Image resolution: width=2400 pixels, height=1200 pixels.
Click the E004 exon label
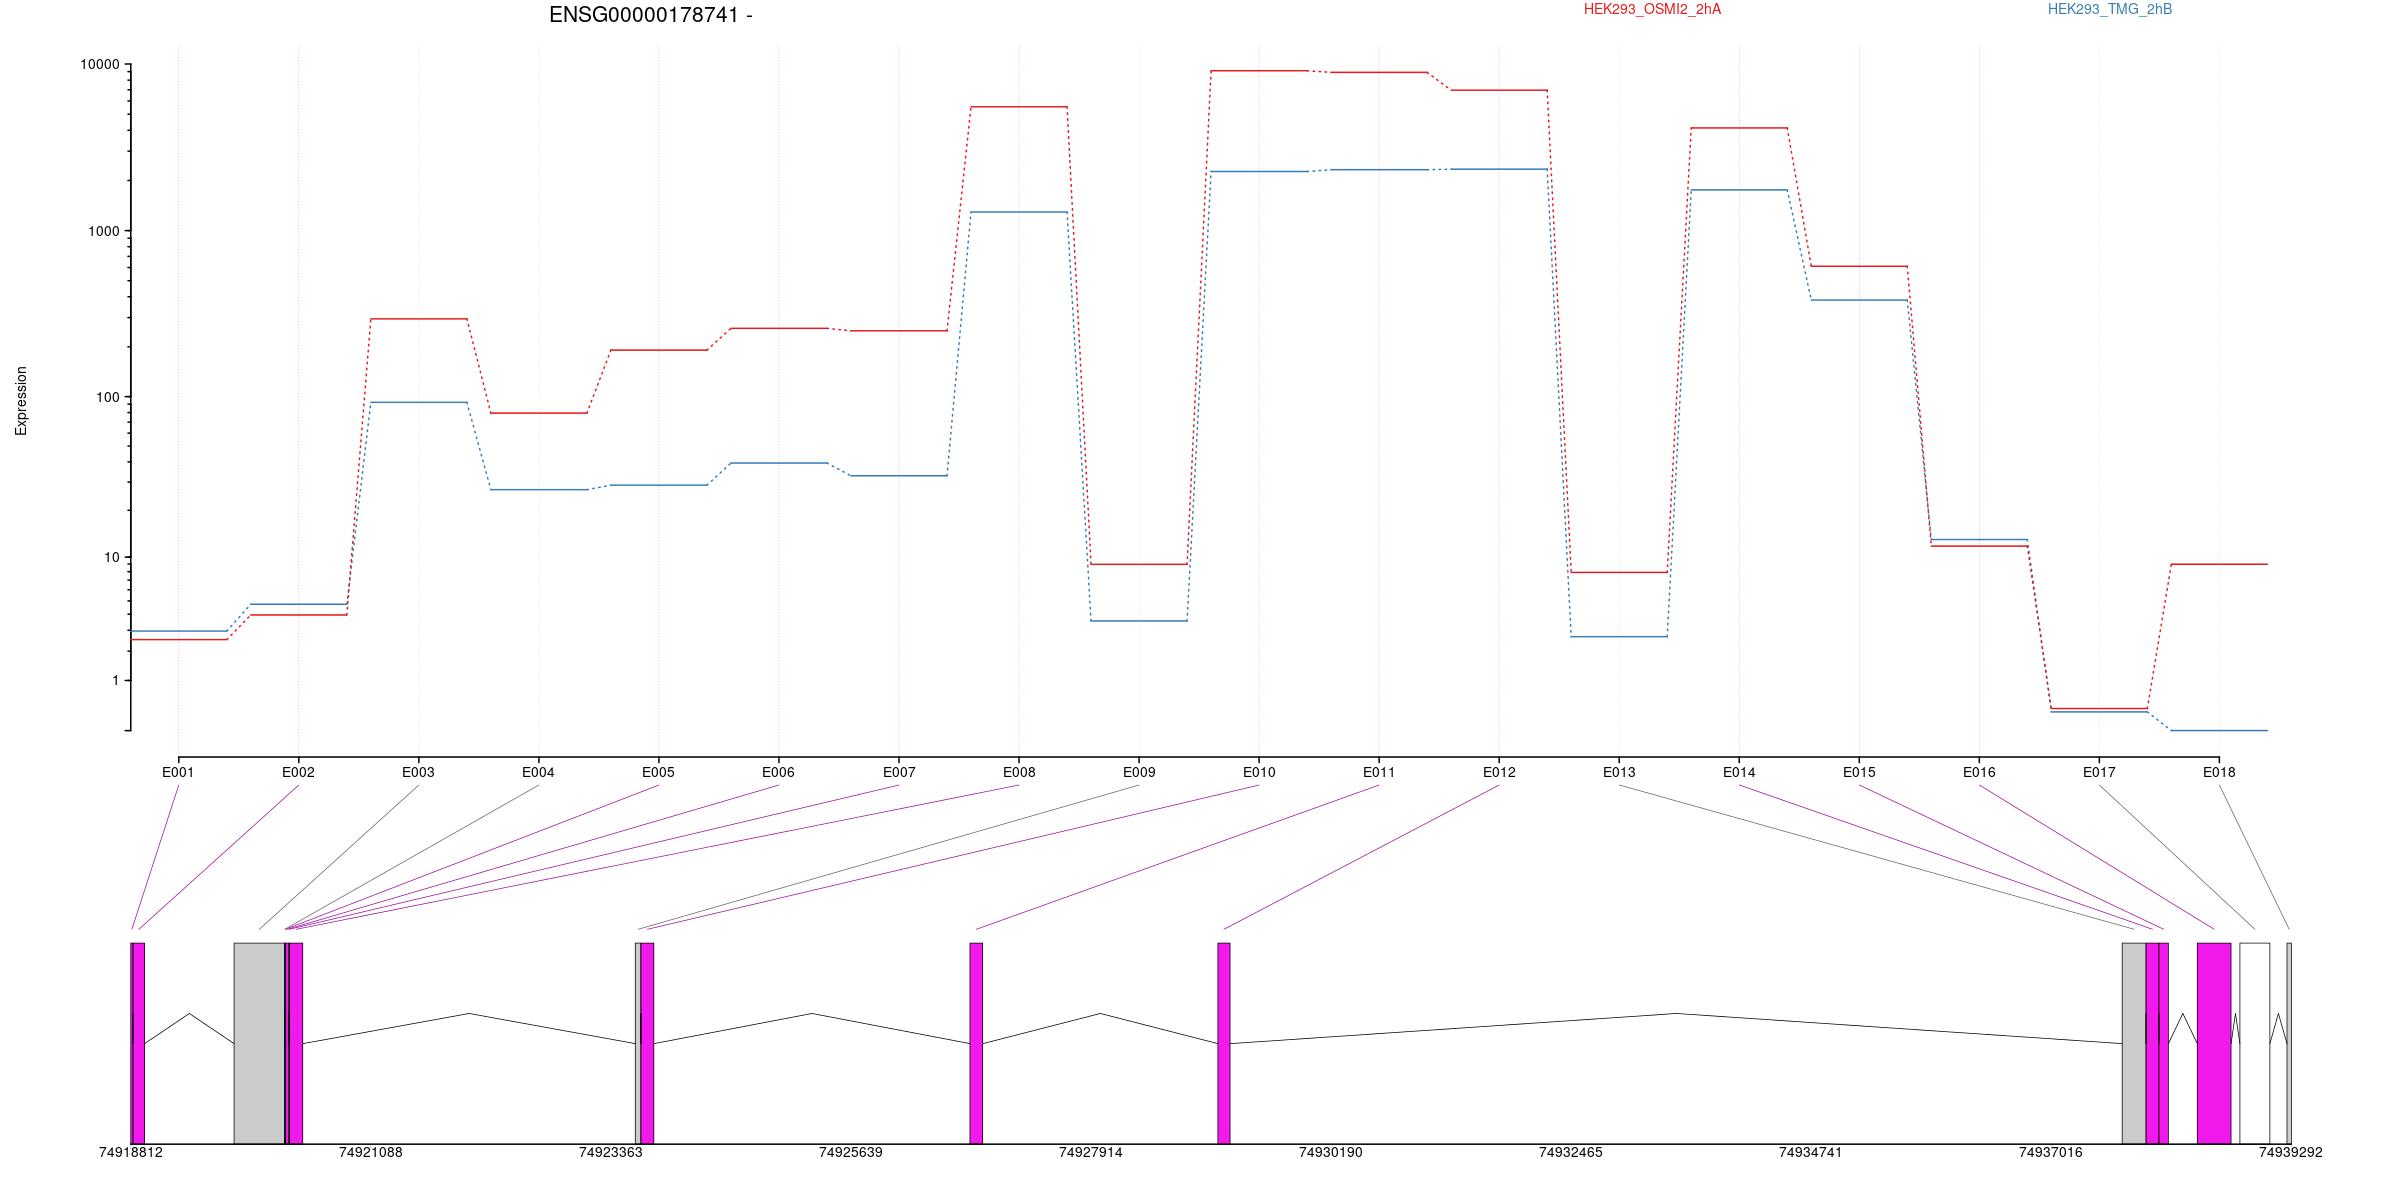[x=538, y=772]
